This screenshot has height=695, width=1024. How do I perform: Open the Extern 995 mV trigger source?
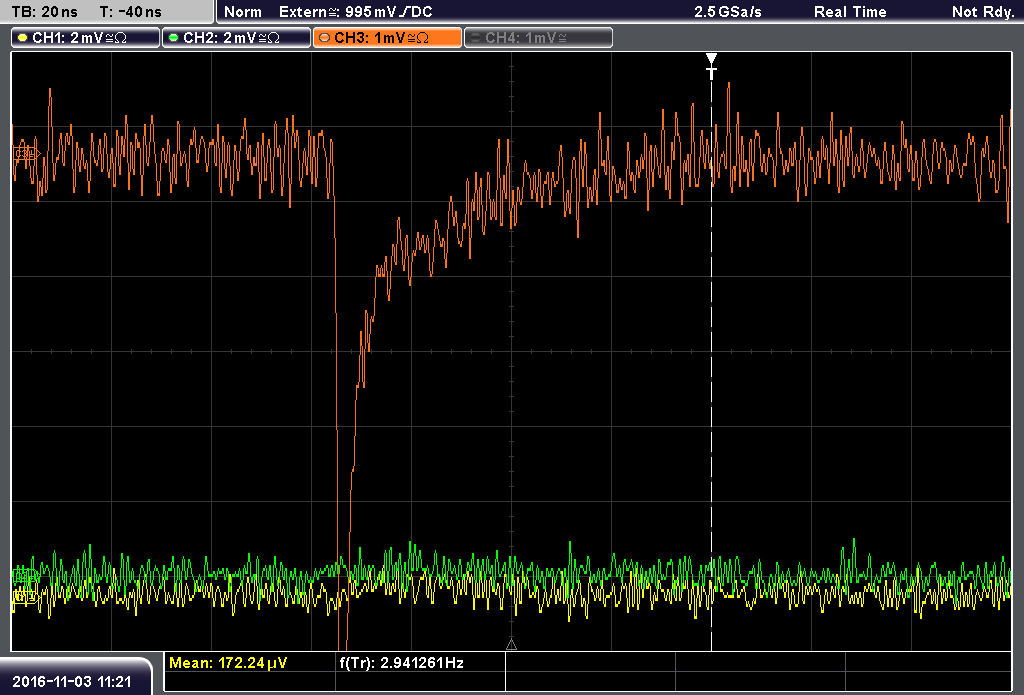(x=355, y=12)
